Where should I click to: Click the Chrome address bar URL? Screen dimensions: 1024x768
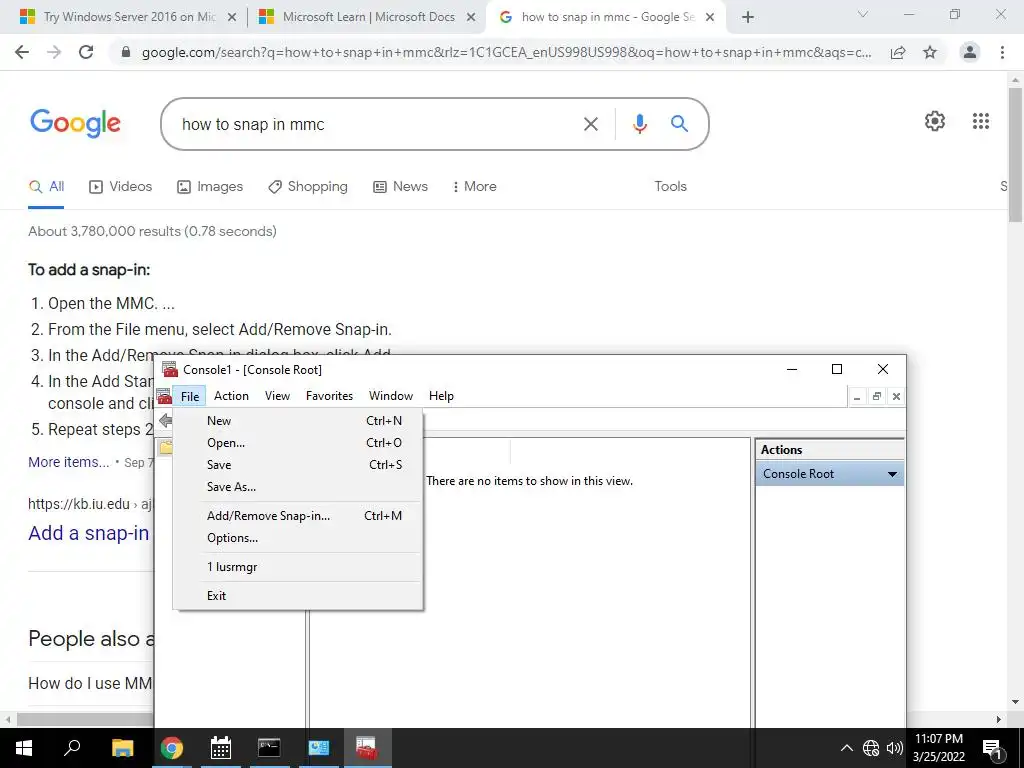pos(506,52)
